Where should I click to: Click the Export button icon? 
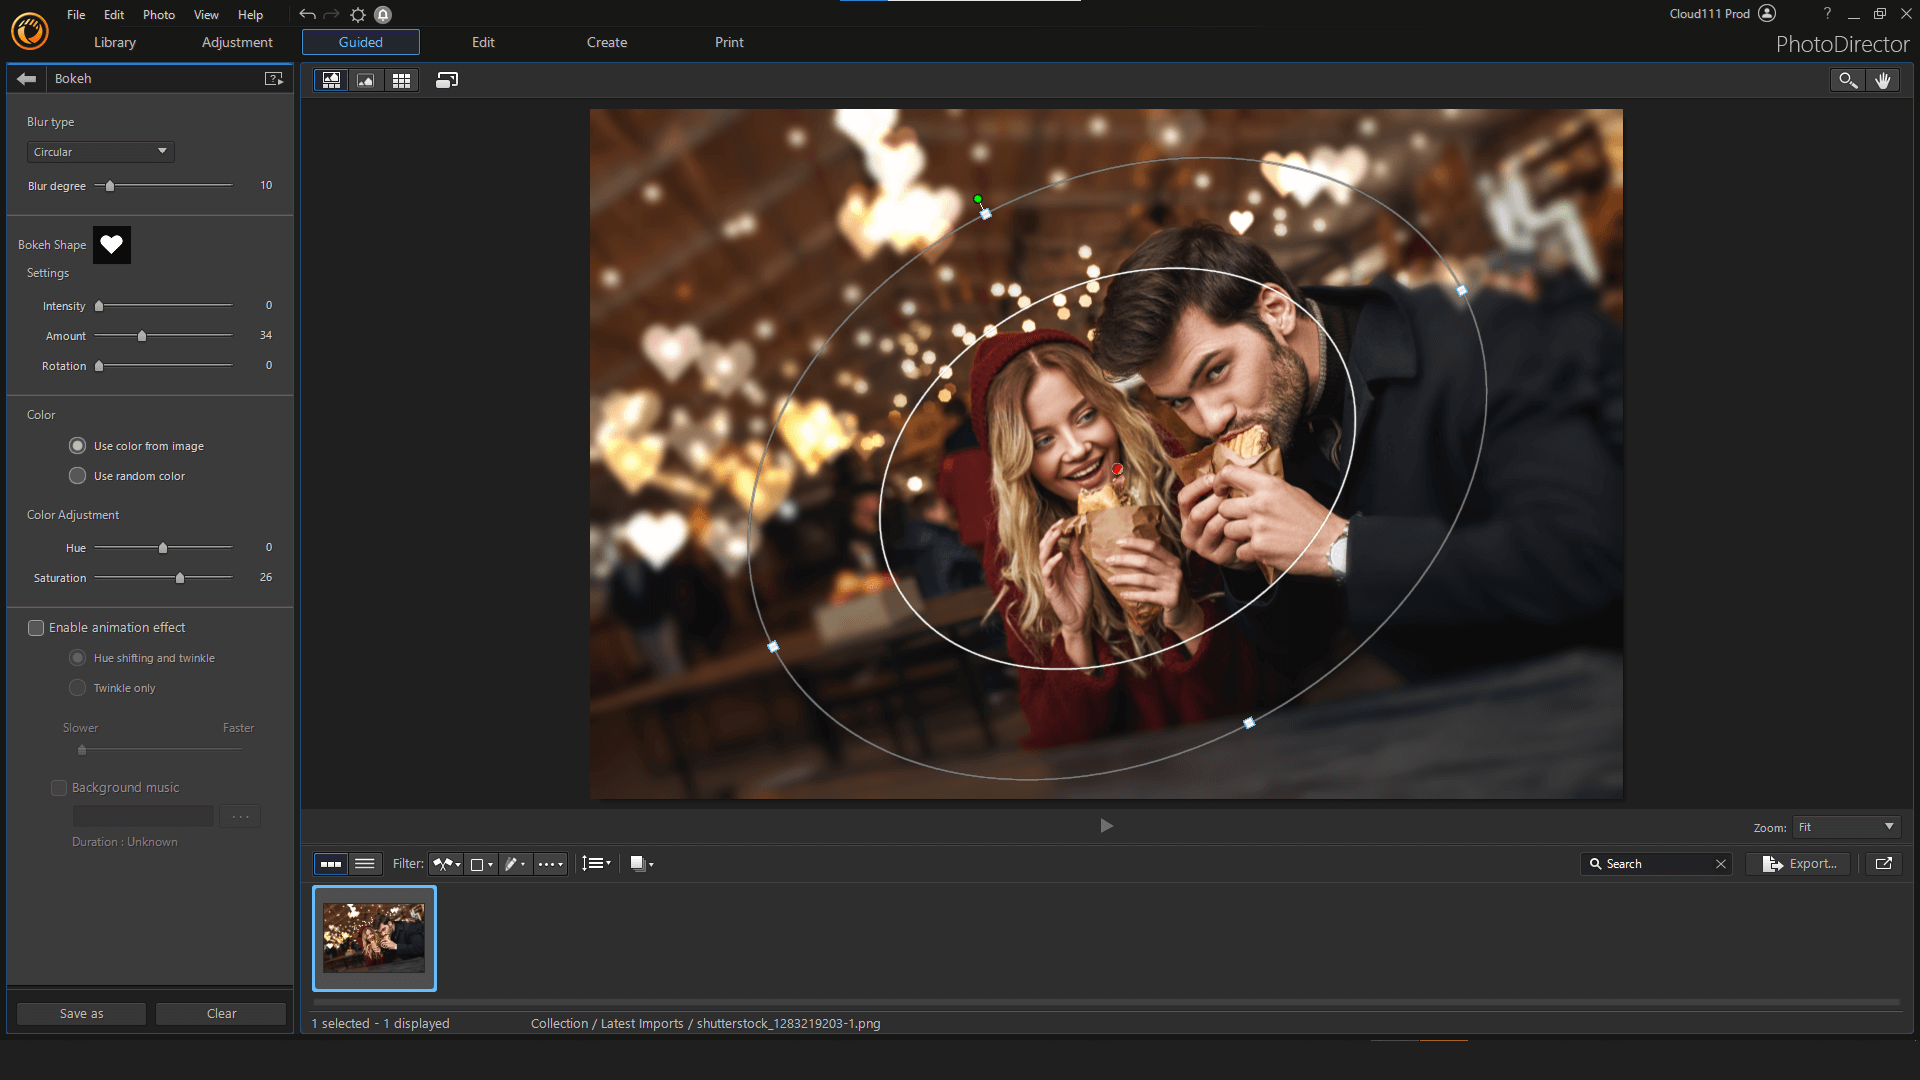pyautogui.click(x=1774, y=864)
